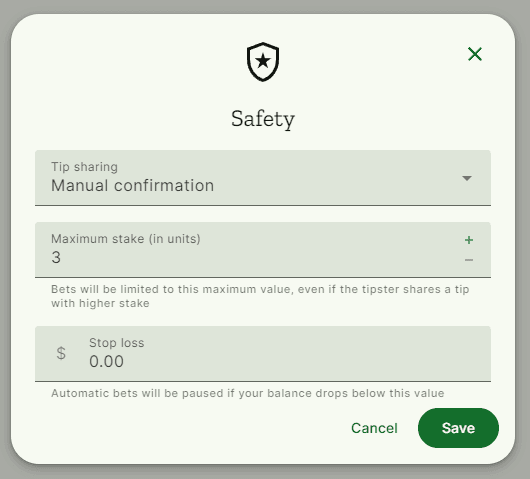Expand the Tip sharing dropdown arrow
530x479 pixels.
coord(467,178)
